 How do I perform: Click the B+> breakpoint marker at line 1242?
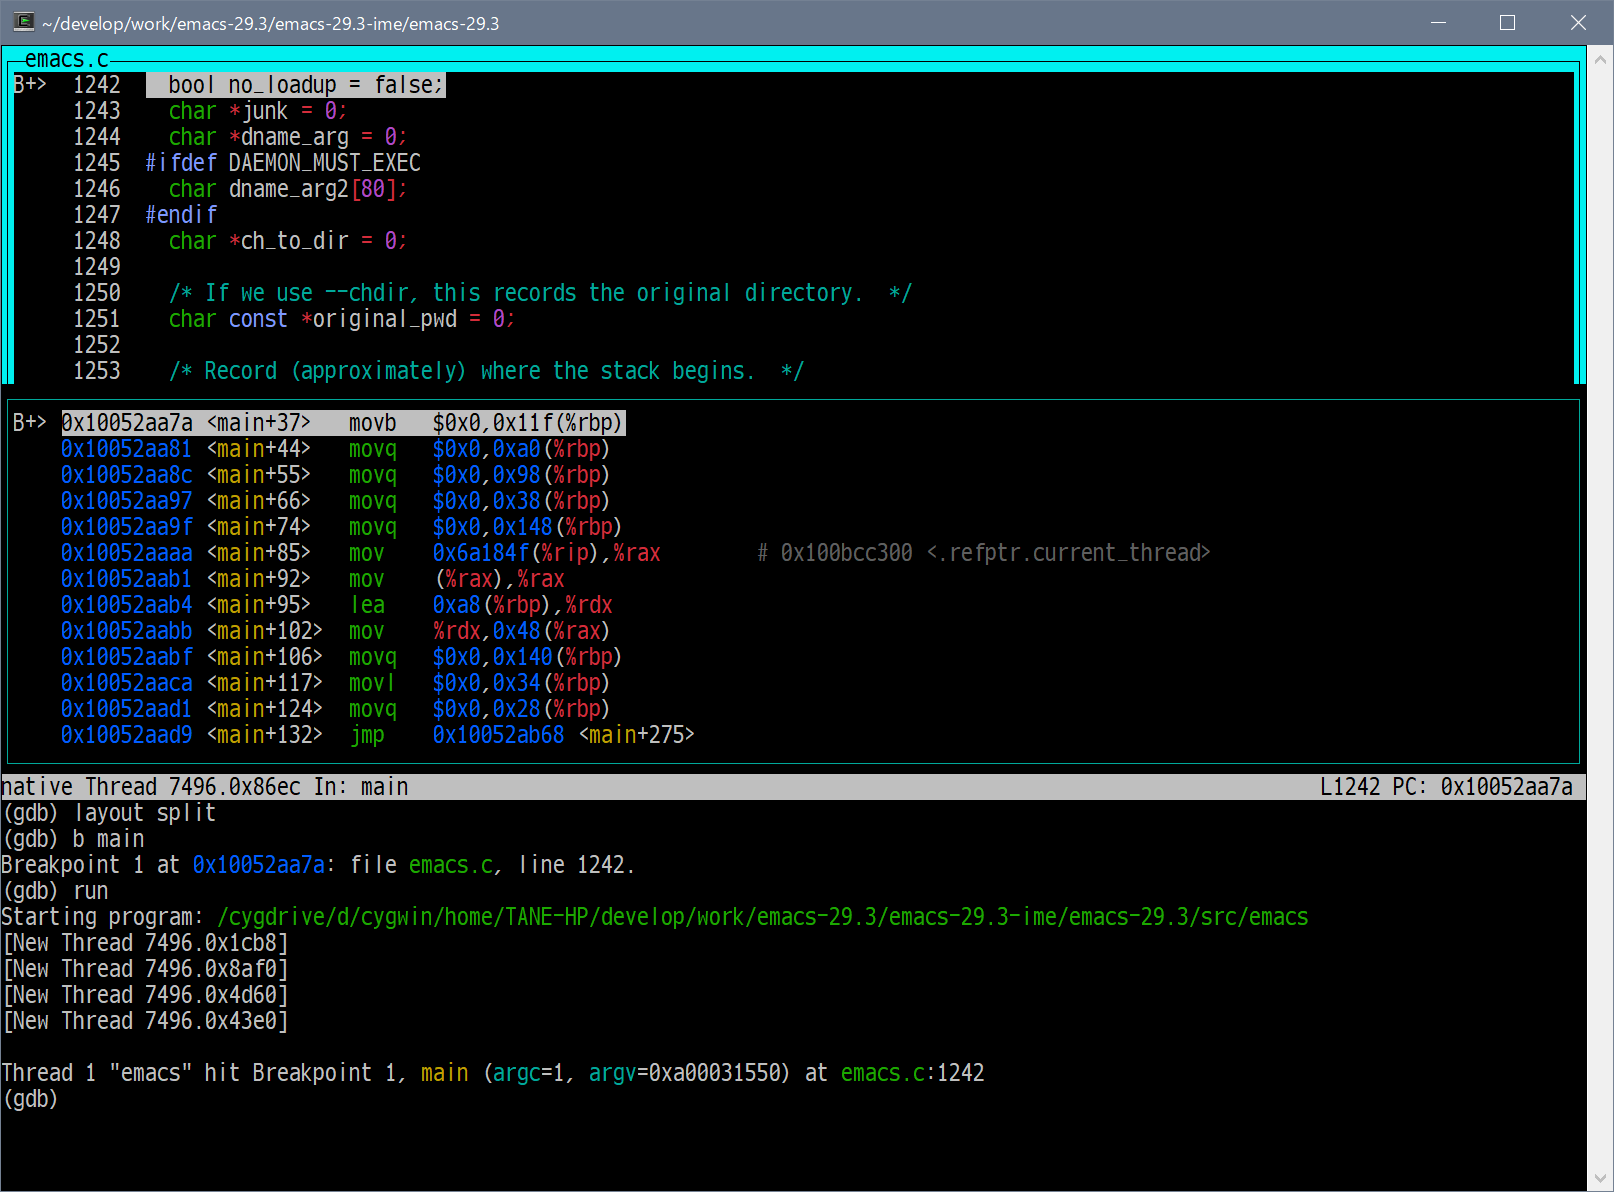click(x=30, y=85)
